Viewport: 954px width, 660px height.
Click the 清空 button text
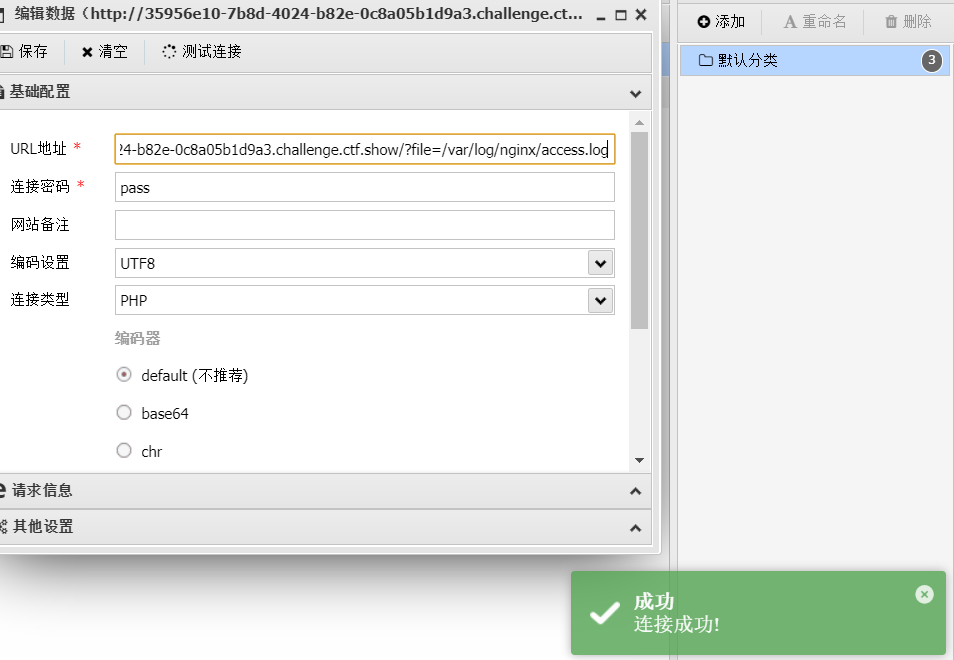click(113, 52)
